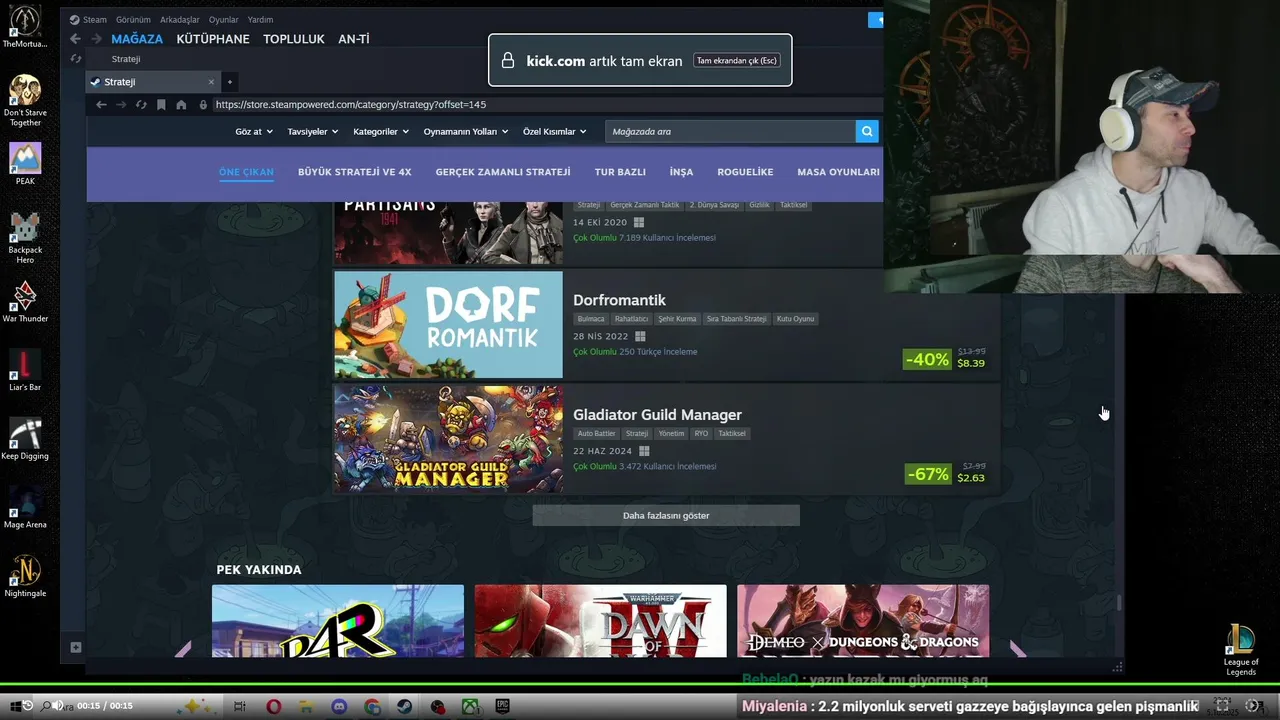This screenshot has width=1280, height=720.
Task: Click the PEK YAKINDA carousel next arrow
Action: point(1017,650)
